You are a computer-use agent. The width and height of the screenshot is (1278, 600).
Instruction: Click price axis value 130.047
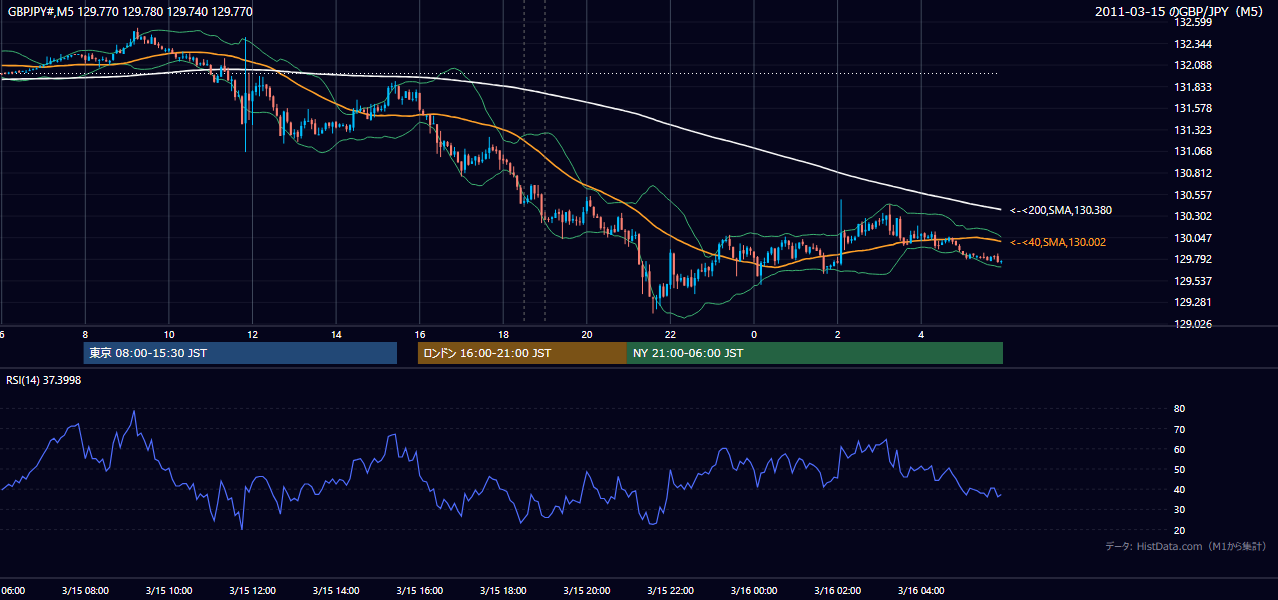1192,238
